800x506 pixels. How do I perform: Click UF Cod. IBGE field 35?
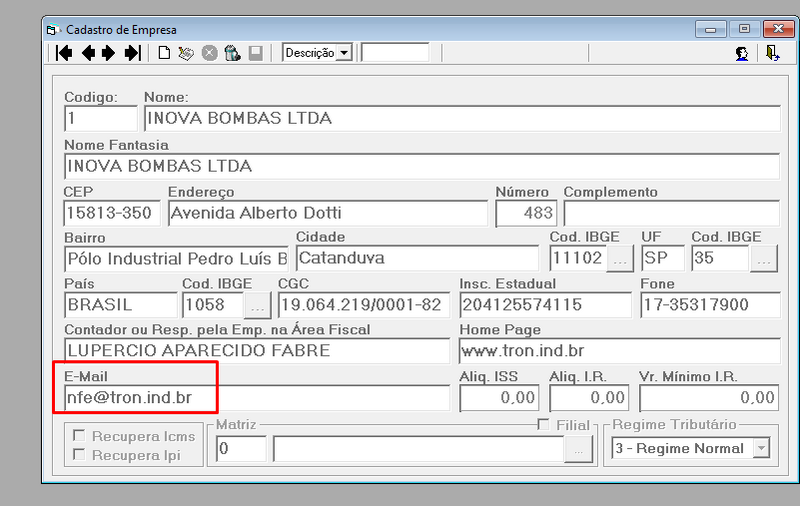pyautogui.click(x=721, y=258)
